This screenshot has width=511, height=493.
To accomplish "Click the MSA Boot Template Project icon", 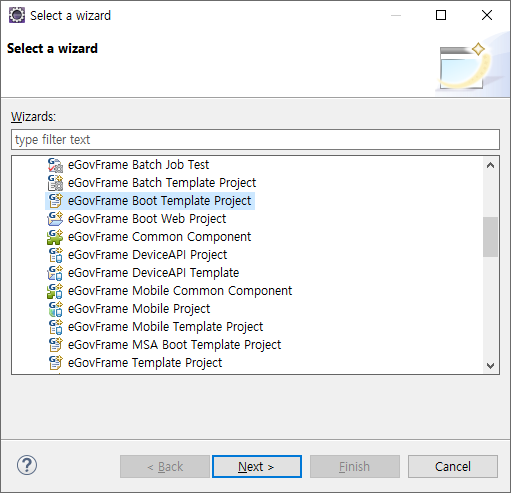I will [55, 345].
